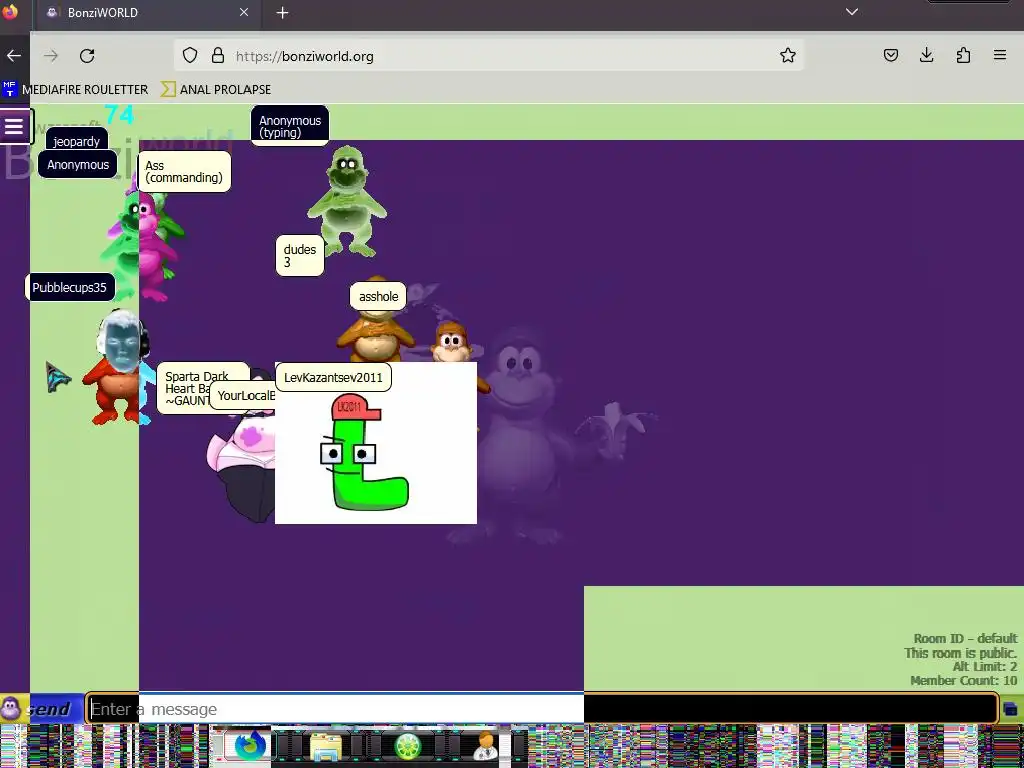Open the Firefox downloads panel
The width and height of the screenshot is (1024, 768).
(x=926, y=56)
